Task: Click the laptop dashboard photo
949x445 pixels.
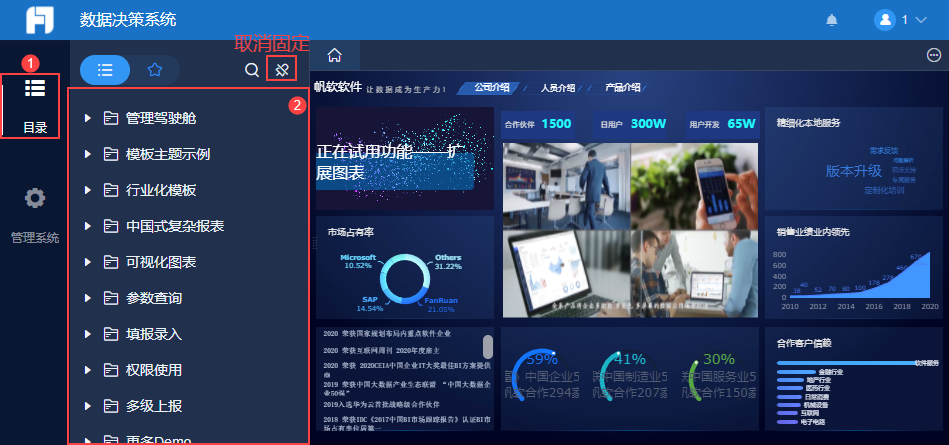Action: (566, 274)
